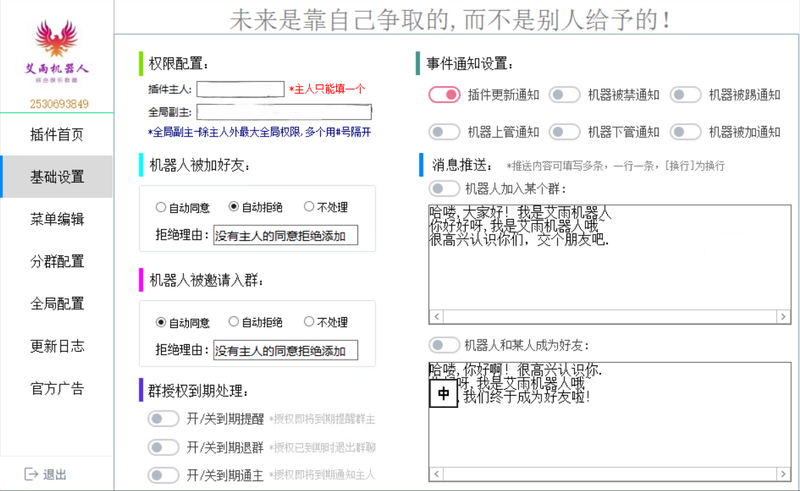Viewport: 800px width, 491px height.
Task: Click the phoenix logo of 艾雨机器人
Action: [x=57, y=38]
